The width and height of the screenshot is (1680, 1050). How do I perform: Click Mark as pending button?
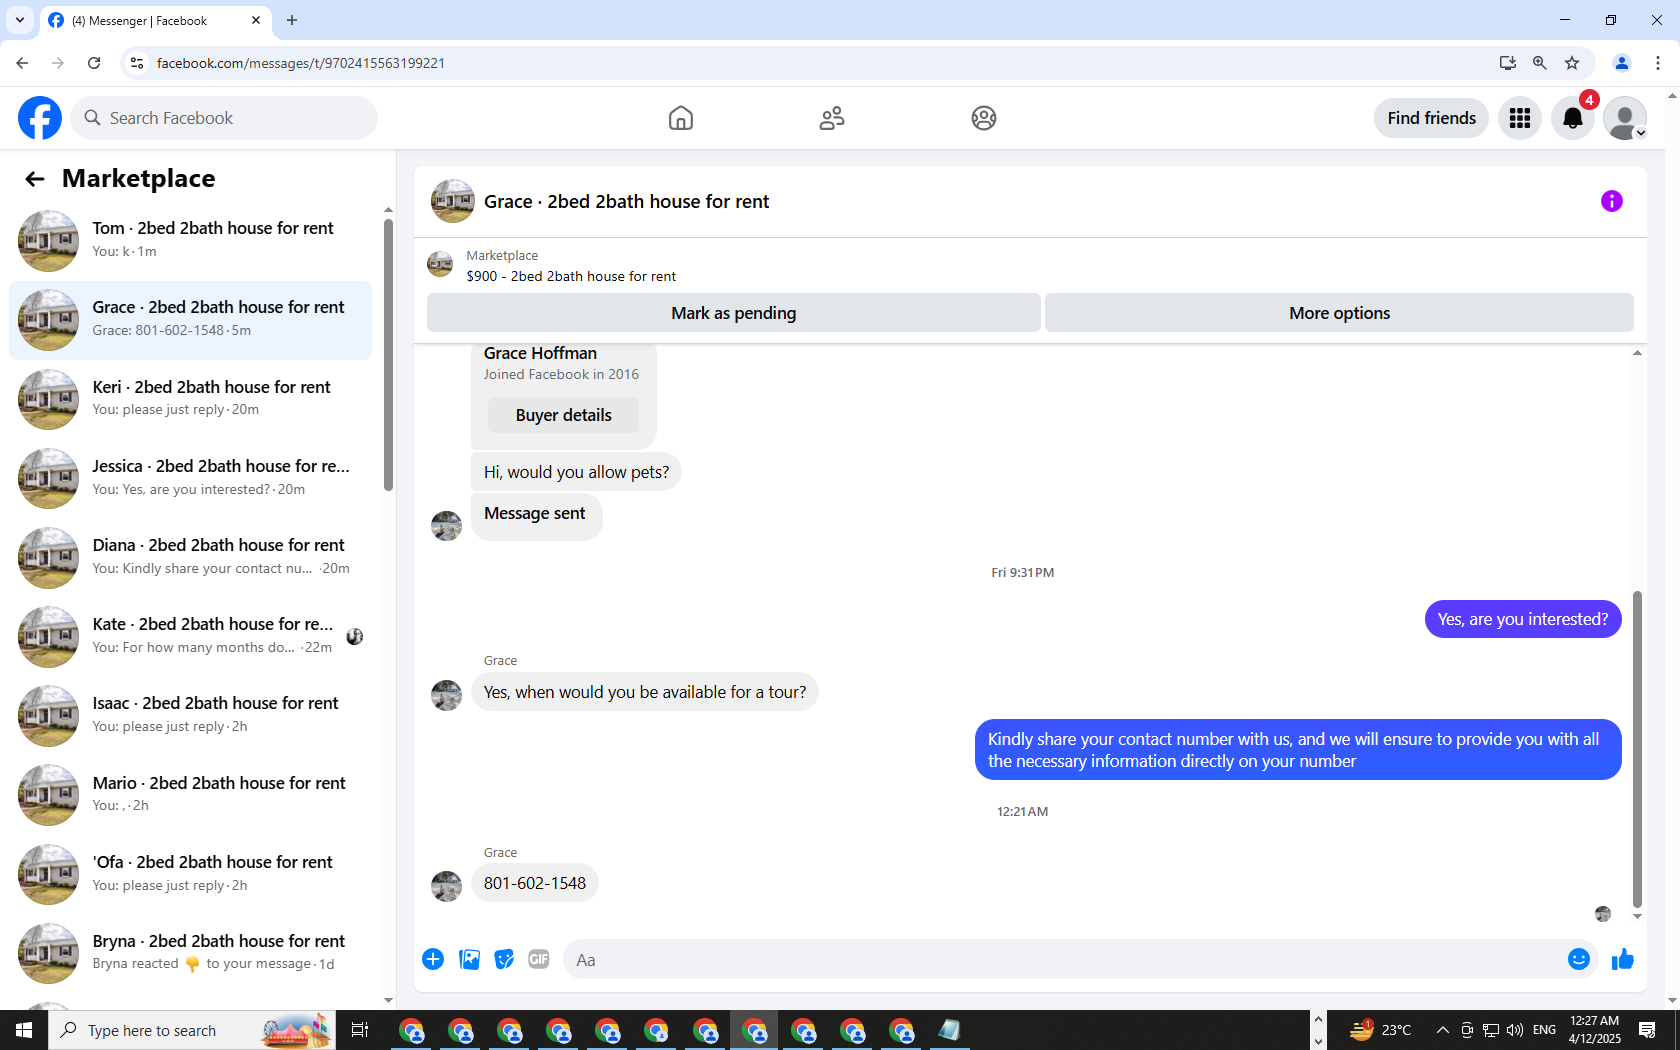point(734,313)
